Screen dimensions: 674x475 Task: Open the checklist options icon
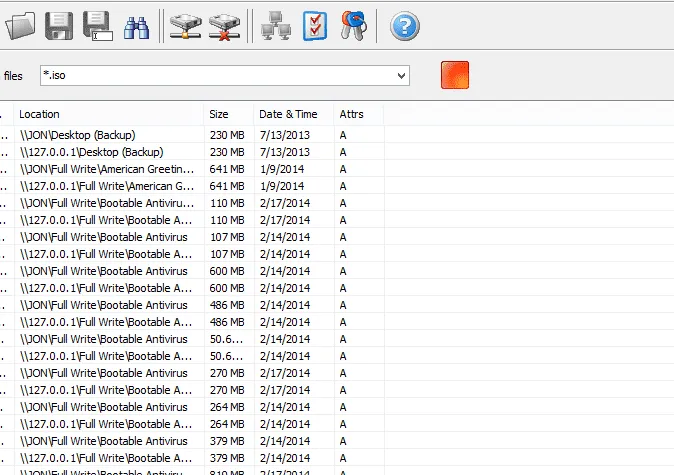coord(315,25)
